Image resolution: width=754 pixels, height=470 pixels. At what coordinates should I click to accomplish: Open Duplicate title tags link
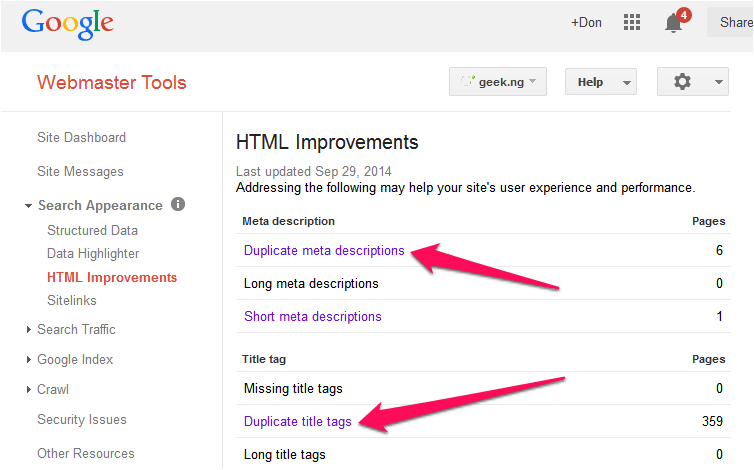[x=298, y=421]
